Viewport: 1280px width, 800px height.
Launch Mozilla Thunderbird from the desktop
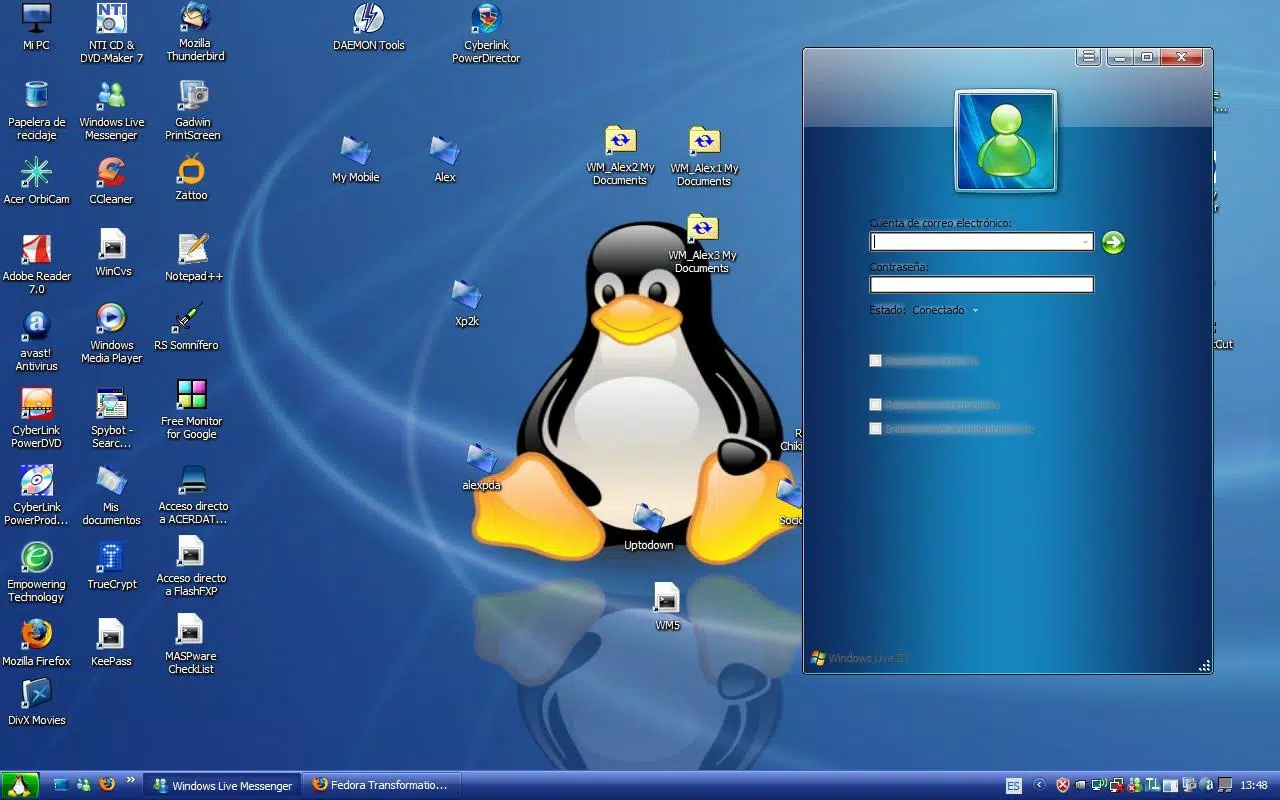pyautogui.click(x=195, y=32)
